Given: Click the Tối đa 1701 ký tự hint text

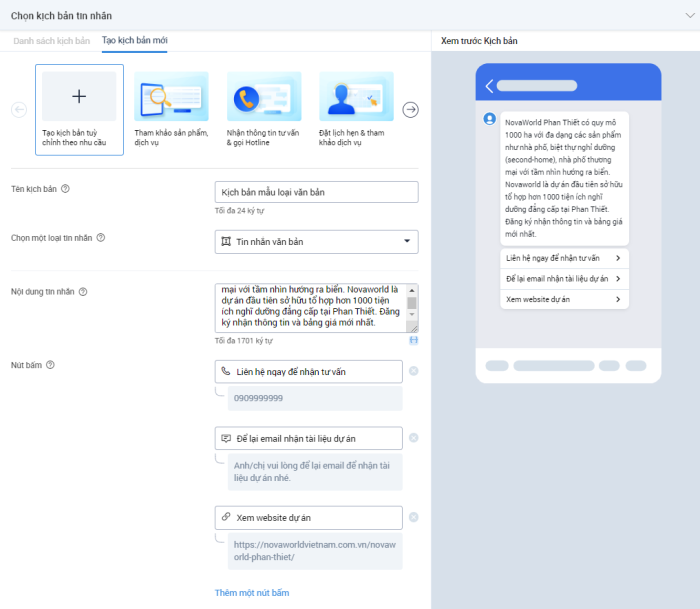Looking at the screenshot, I should point(244,341).
